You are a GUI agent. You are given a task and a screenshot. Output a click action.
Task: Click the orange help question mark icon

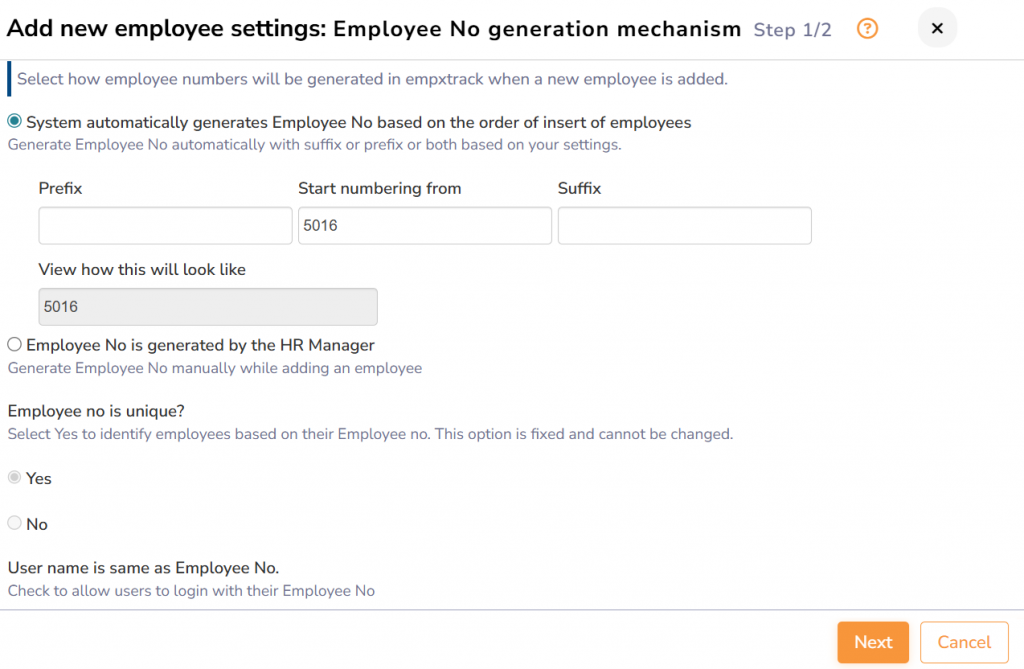(x=868, y=29)
